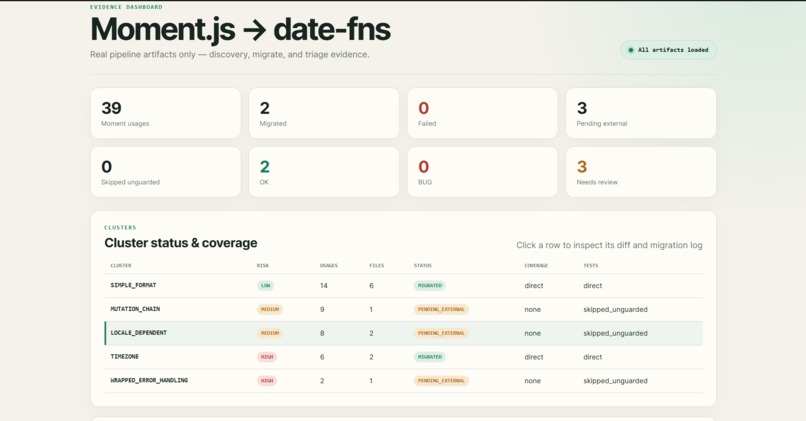Image resolution: width=806 pixels, height=421 pixels.
Task: Select the LOCALE_DEPENDENT cluster row
Action: 404,333
